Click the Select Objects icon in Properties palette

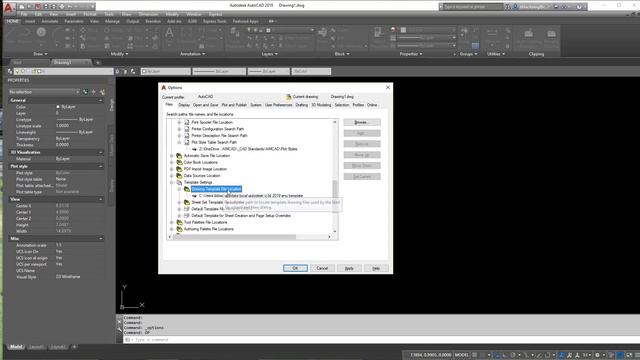tap(93, 92)
